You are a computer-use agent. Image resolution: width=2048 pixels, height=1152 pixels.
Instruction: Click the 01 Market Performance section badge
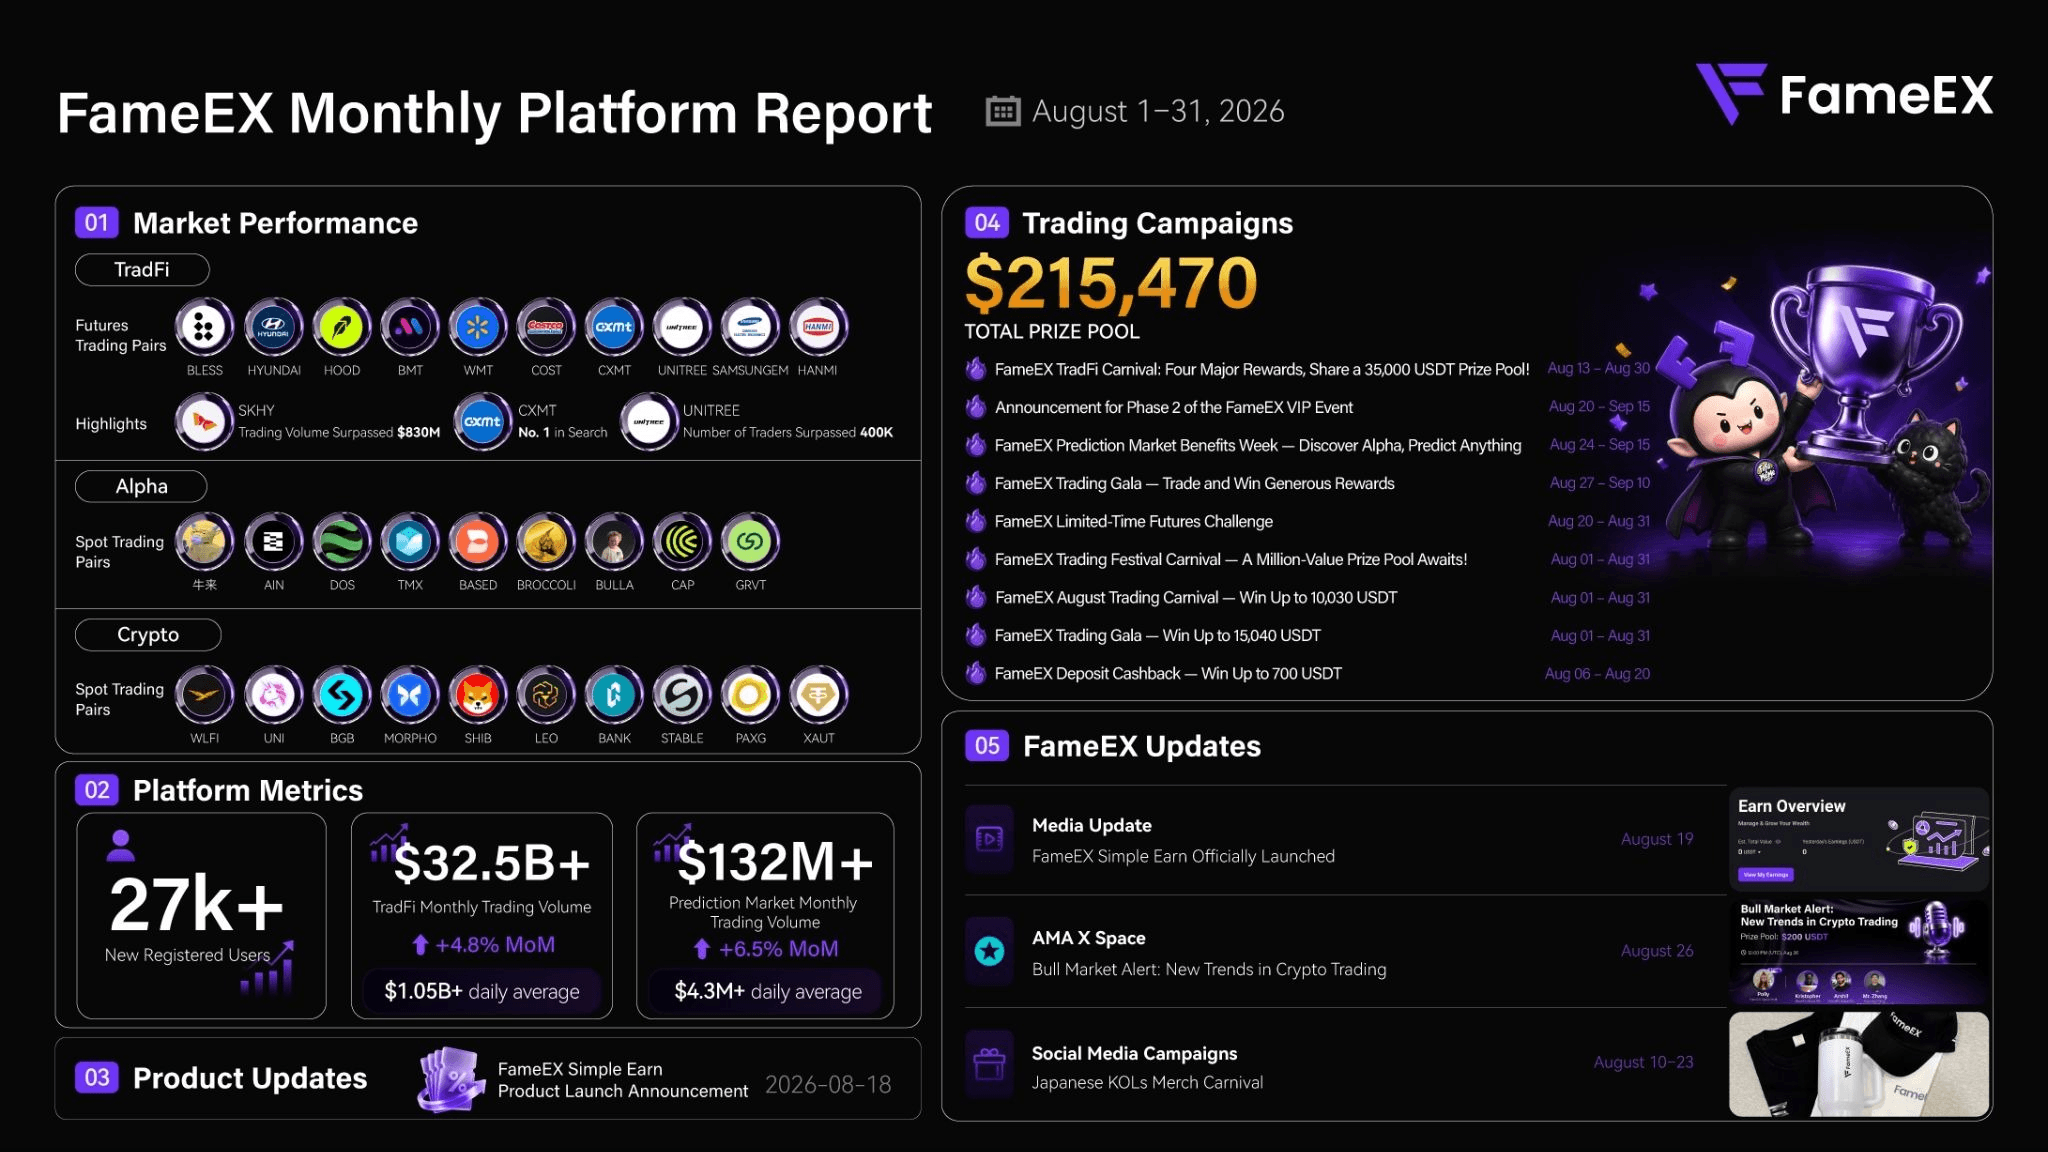[97, 222]
